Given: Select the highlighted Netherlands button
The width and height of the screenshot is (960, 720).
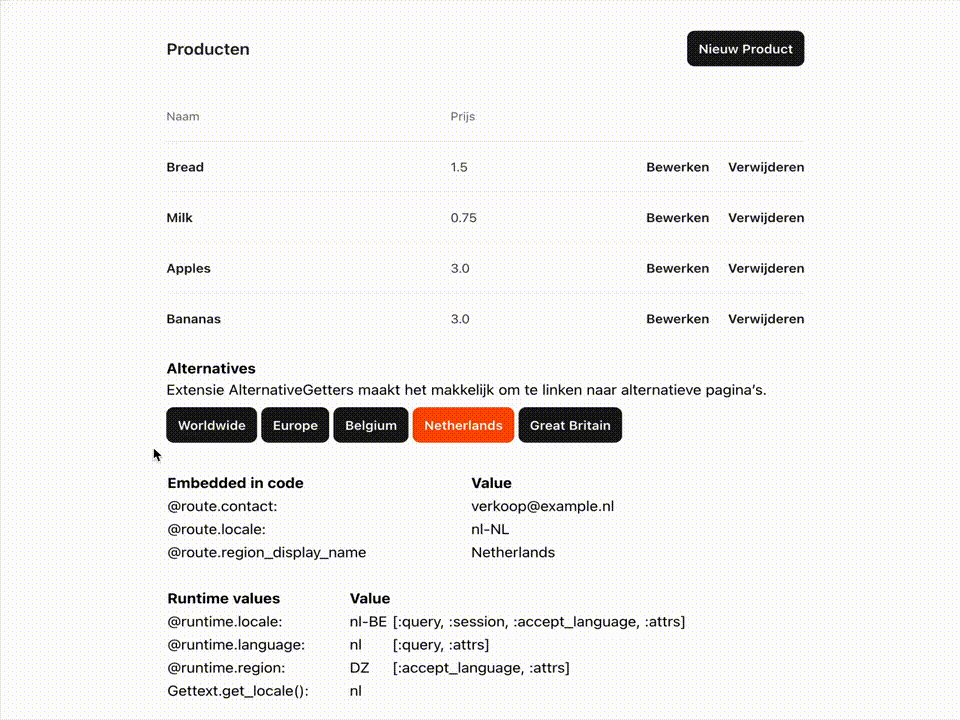Looking at the screenshot, I should pyautogui.click(x=463, y=425).
